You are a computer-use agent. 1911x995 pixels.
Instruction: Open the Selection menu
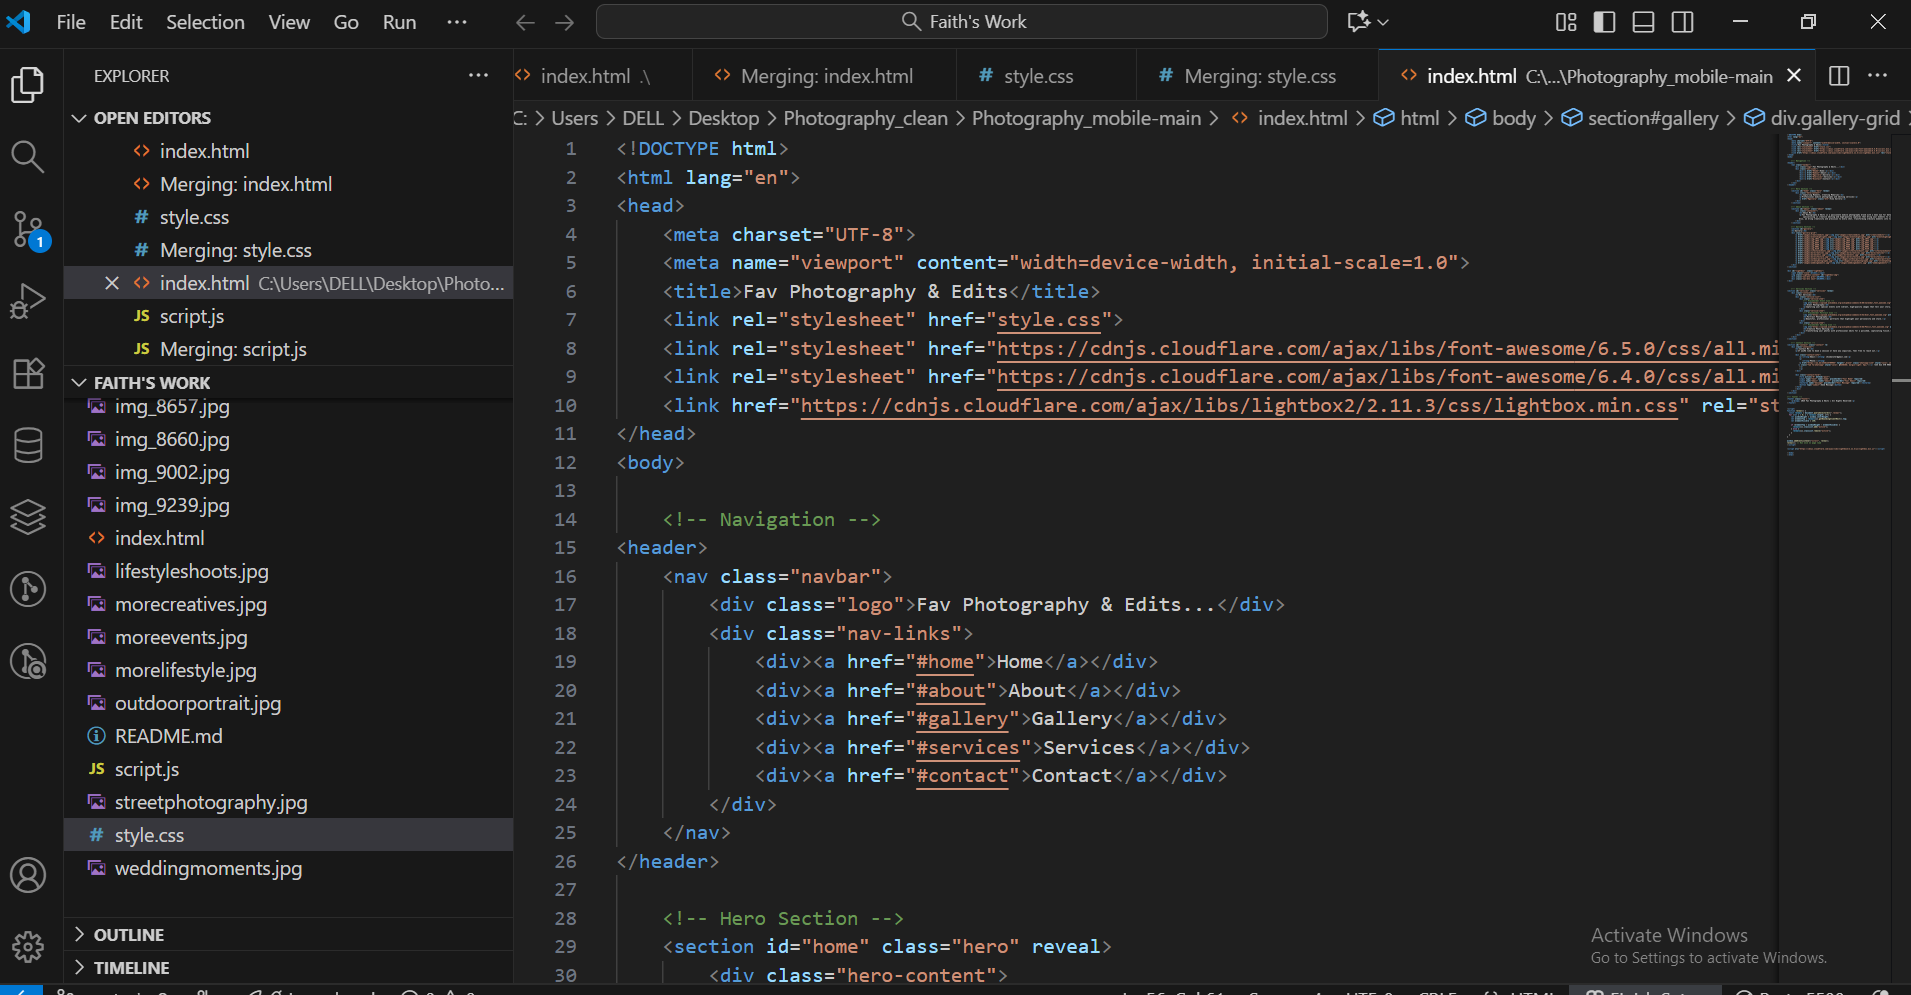pyautogui.click(x=205, y=22)
